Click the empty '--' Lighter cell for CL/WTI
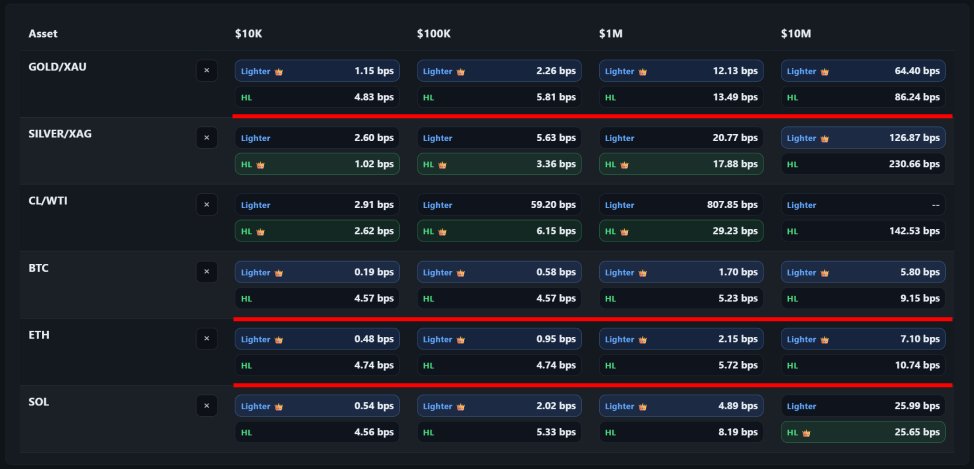The height and width of the screenshot is (469, 974). coord(863,205)
